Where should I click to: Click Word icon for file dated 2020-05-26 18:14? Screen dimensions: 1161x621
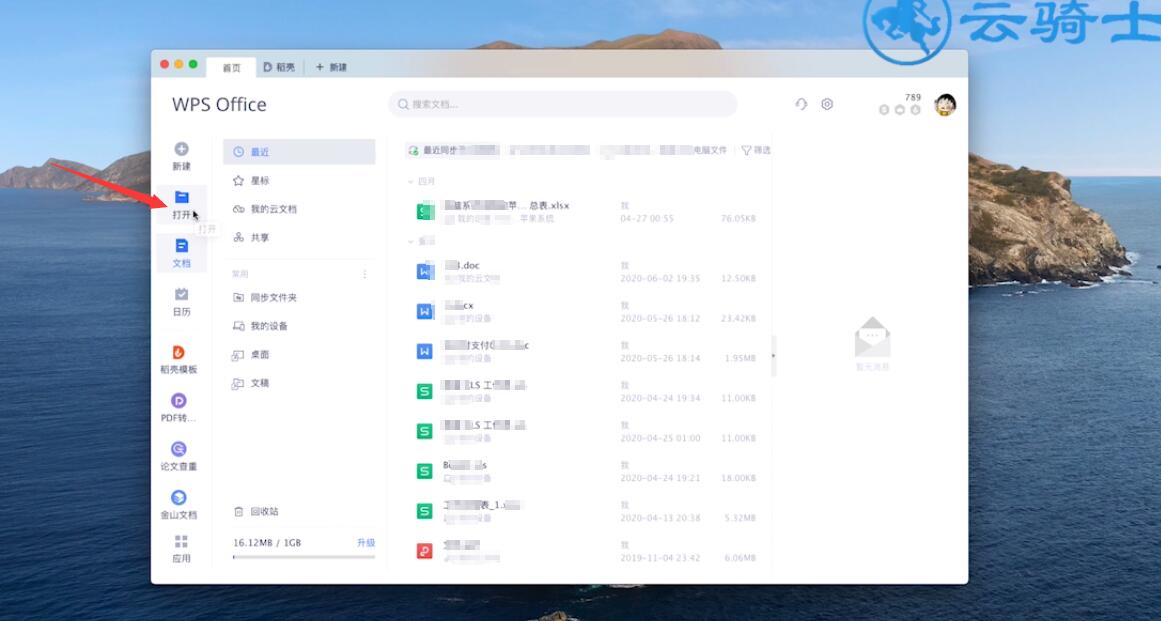point(424,352)
